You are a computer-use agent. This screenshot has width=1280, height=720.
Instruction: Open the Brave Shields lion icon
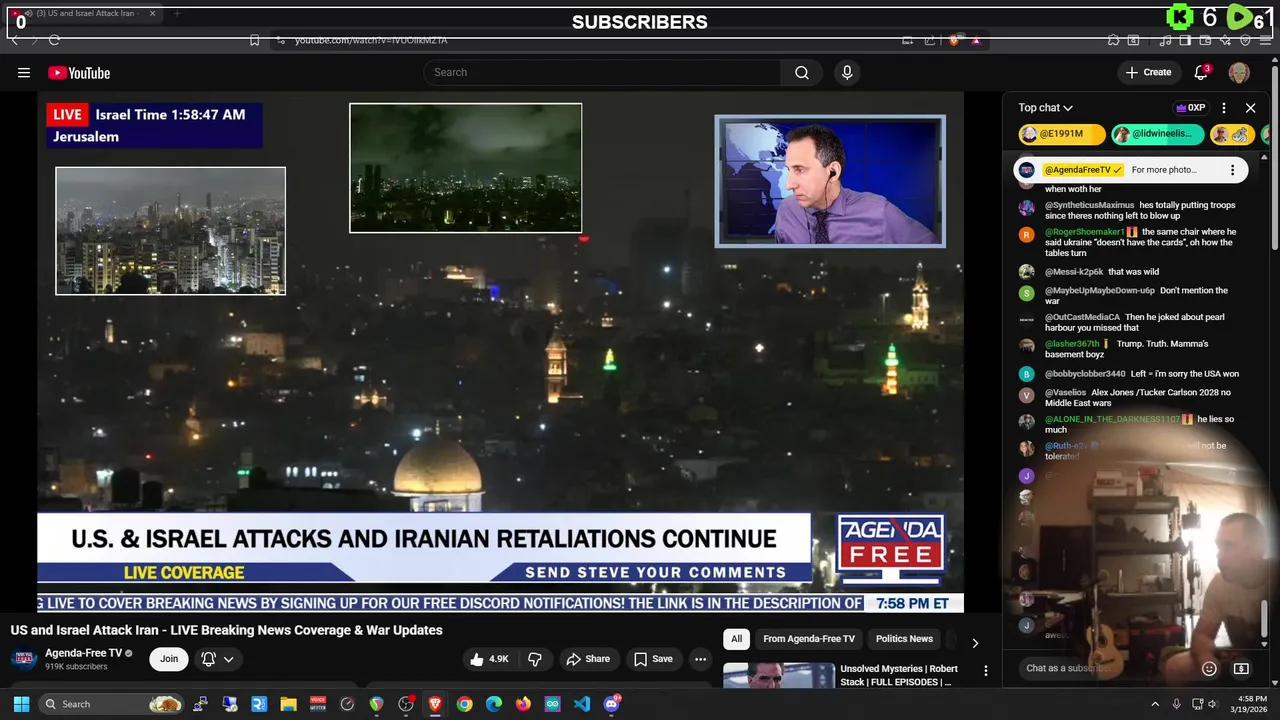coord(954,40)
